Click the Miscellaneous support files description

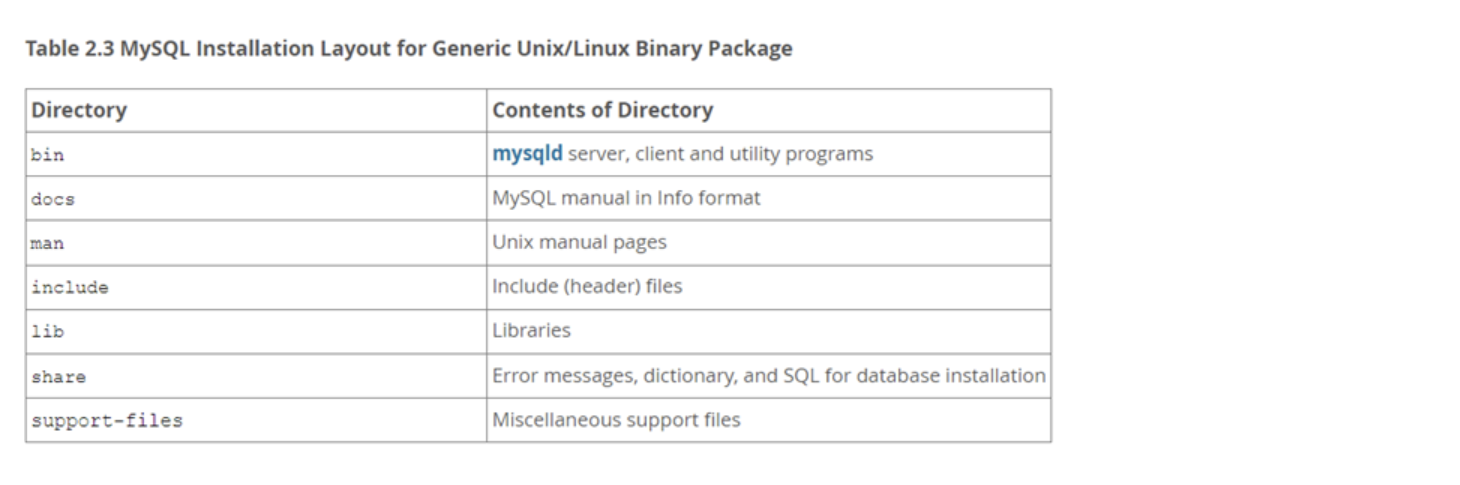pyautogui.click(x=616, y=419)
